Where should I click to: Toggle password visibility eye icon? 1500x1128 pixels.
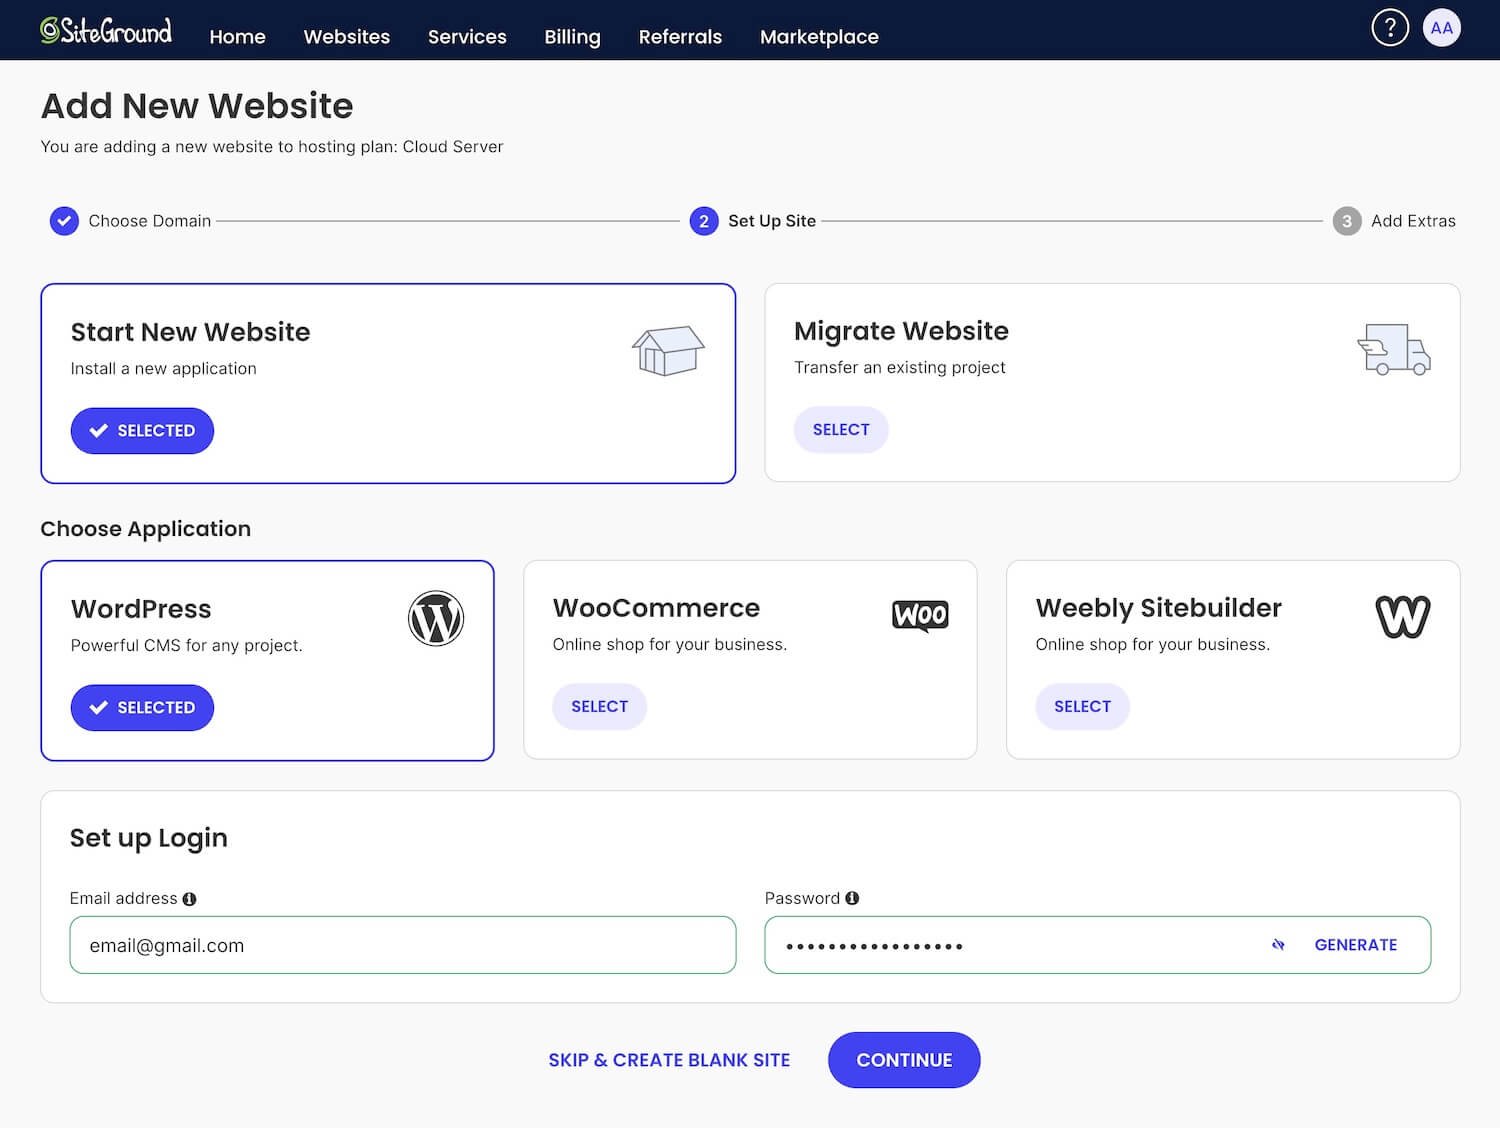[1278, 945]
